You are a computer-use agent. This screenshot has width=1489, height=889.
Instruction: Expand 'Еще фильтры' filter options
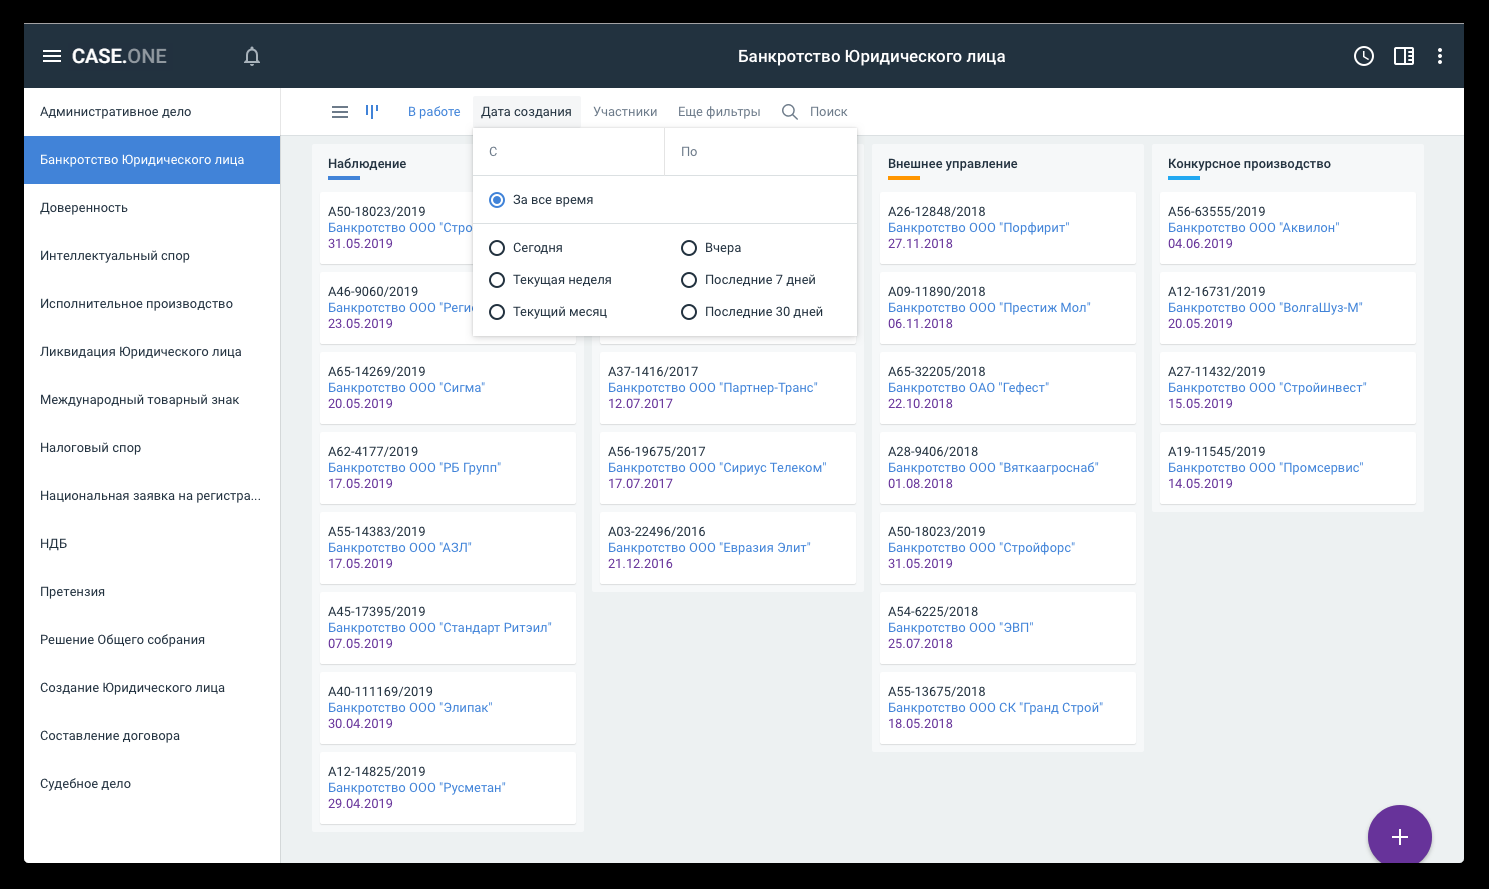719,112
